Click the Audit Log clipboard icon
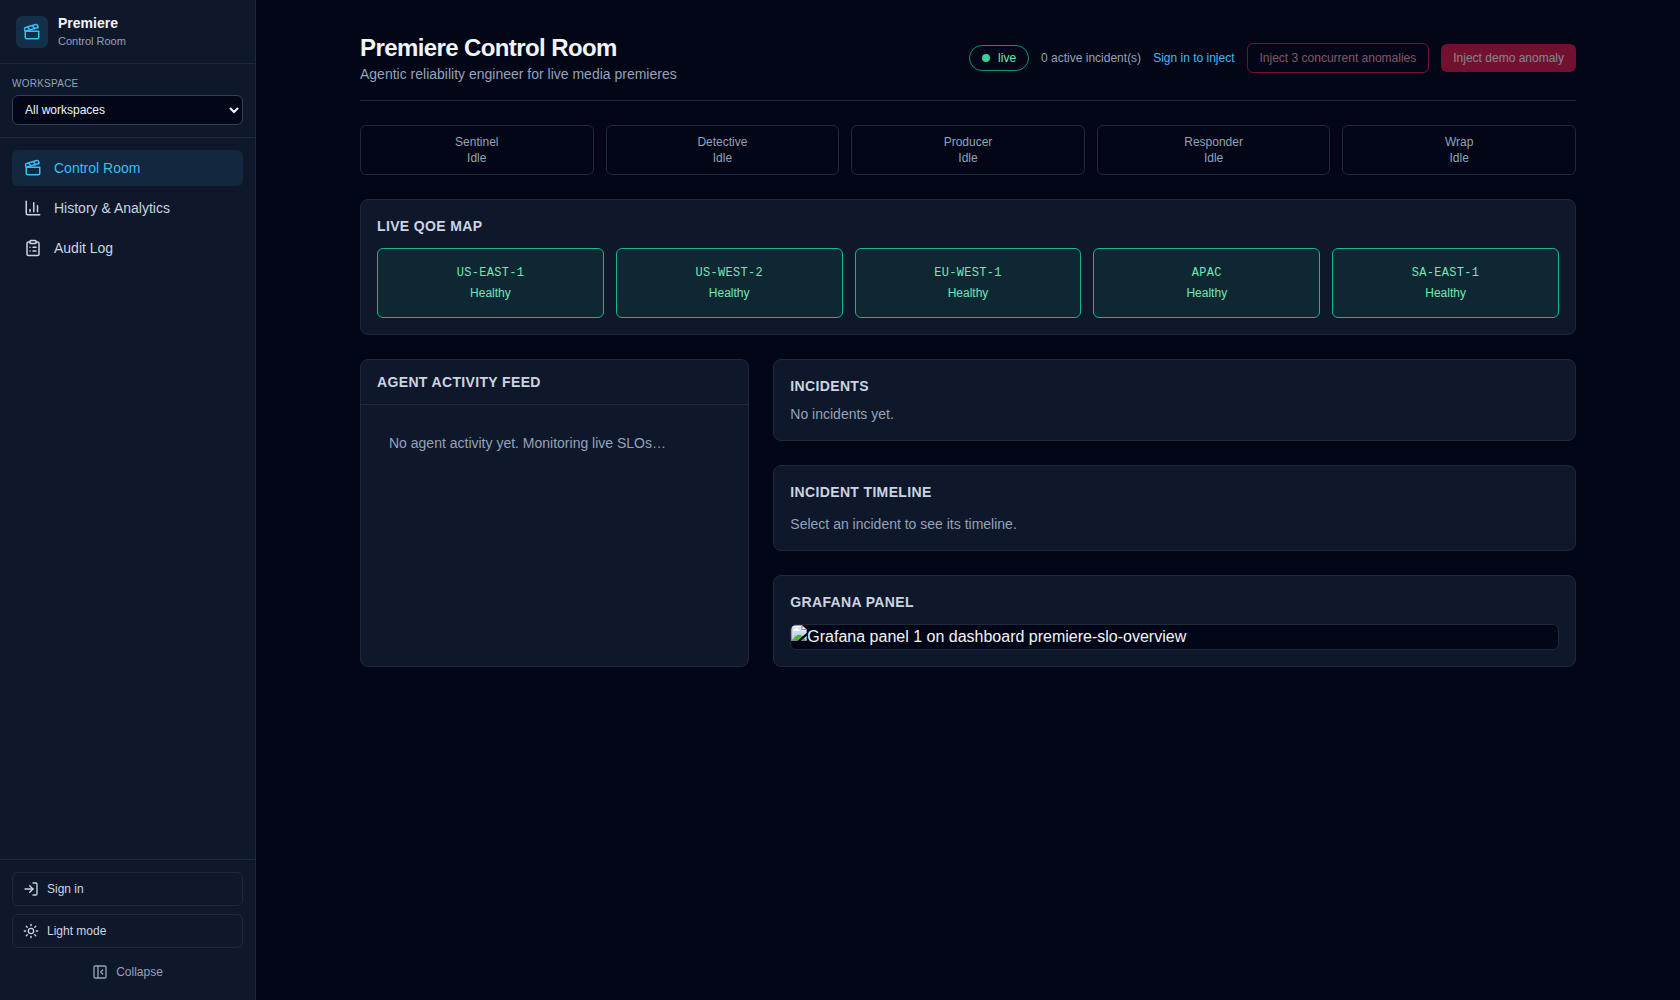The height and width of the screenshot is (1000, 1680). coord(33,248)
